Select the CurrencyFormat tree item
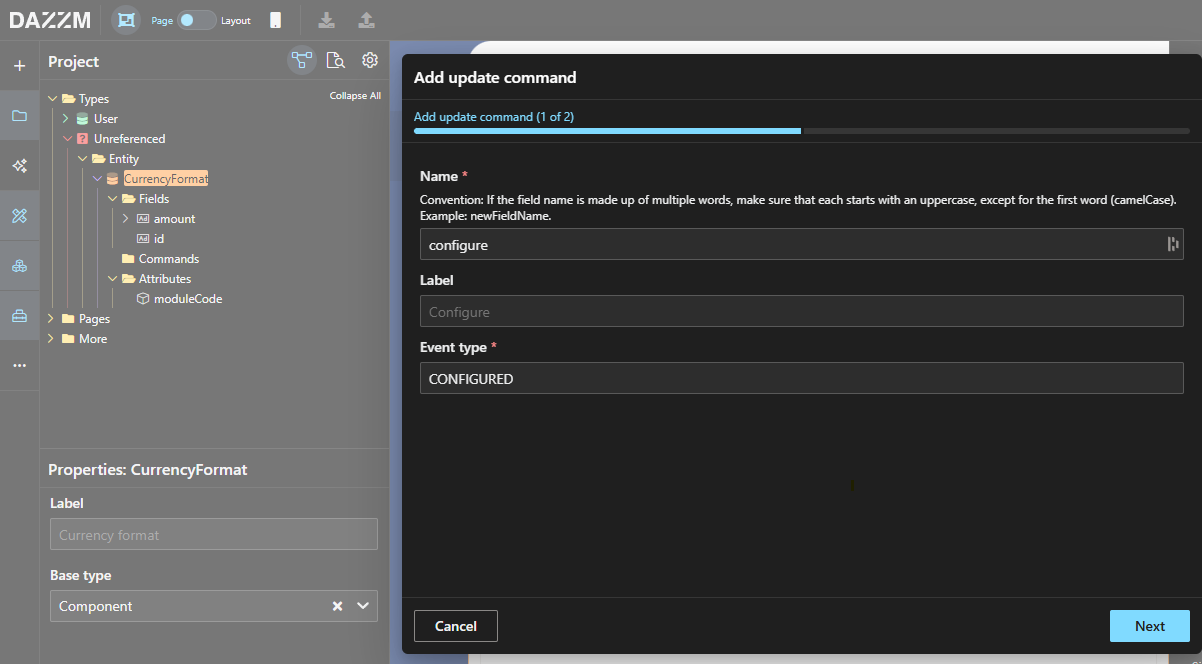 165,179
